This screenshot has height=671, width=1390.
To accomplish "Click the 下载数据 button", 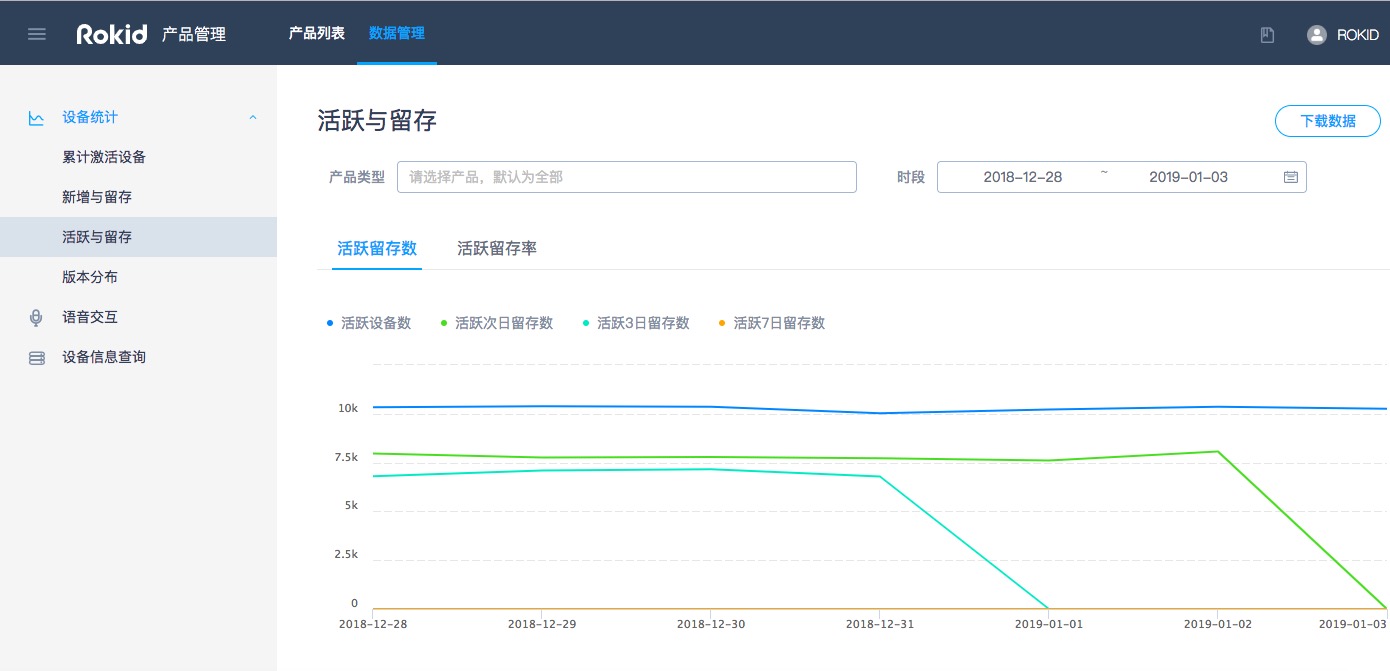I will coord(1327,121).
